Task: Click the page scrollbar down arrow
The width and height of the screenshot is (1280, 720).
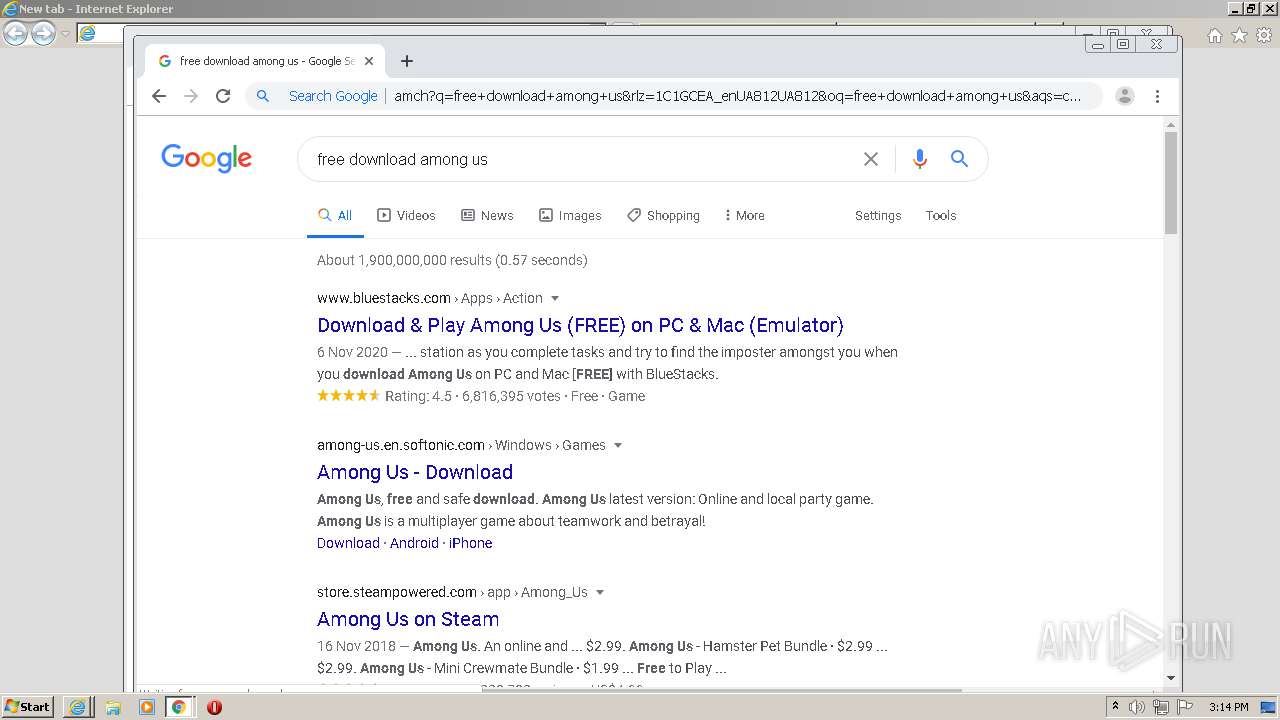Action: coord(1171,677)
